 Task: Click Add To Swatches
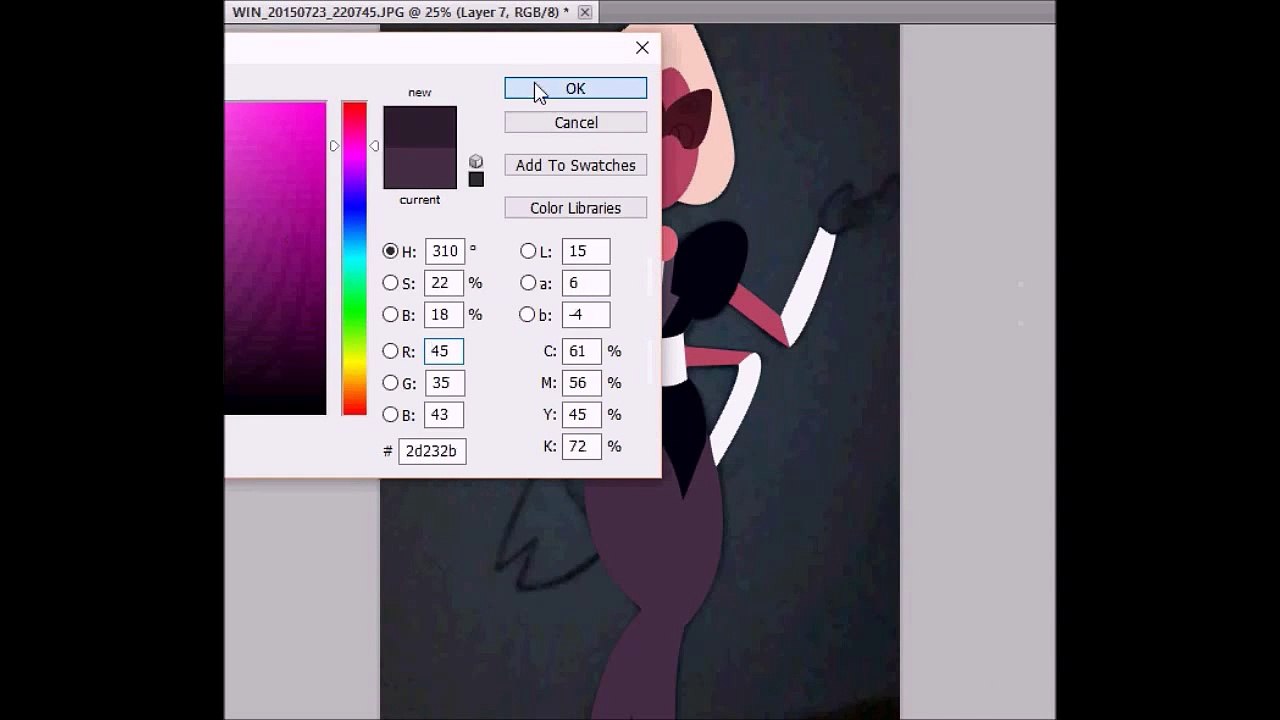(575, 165)
